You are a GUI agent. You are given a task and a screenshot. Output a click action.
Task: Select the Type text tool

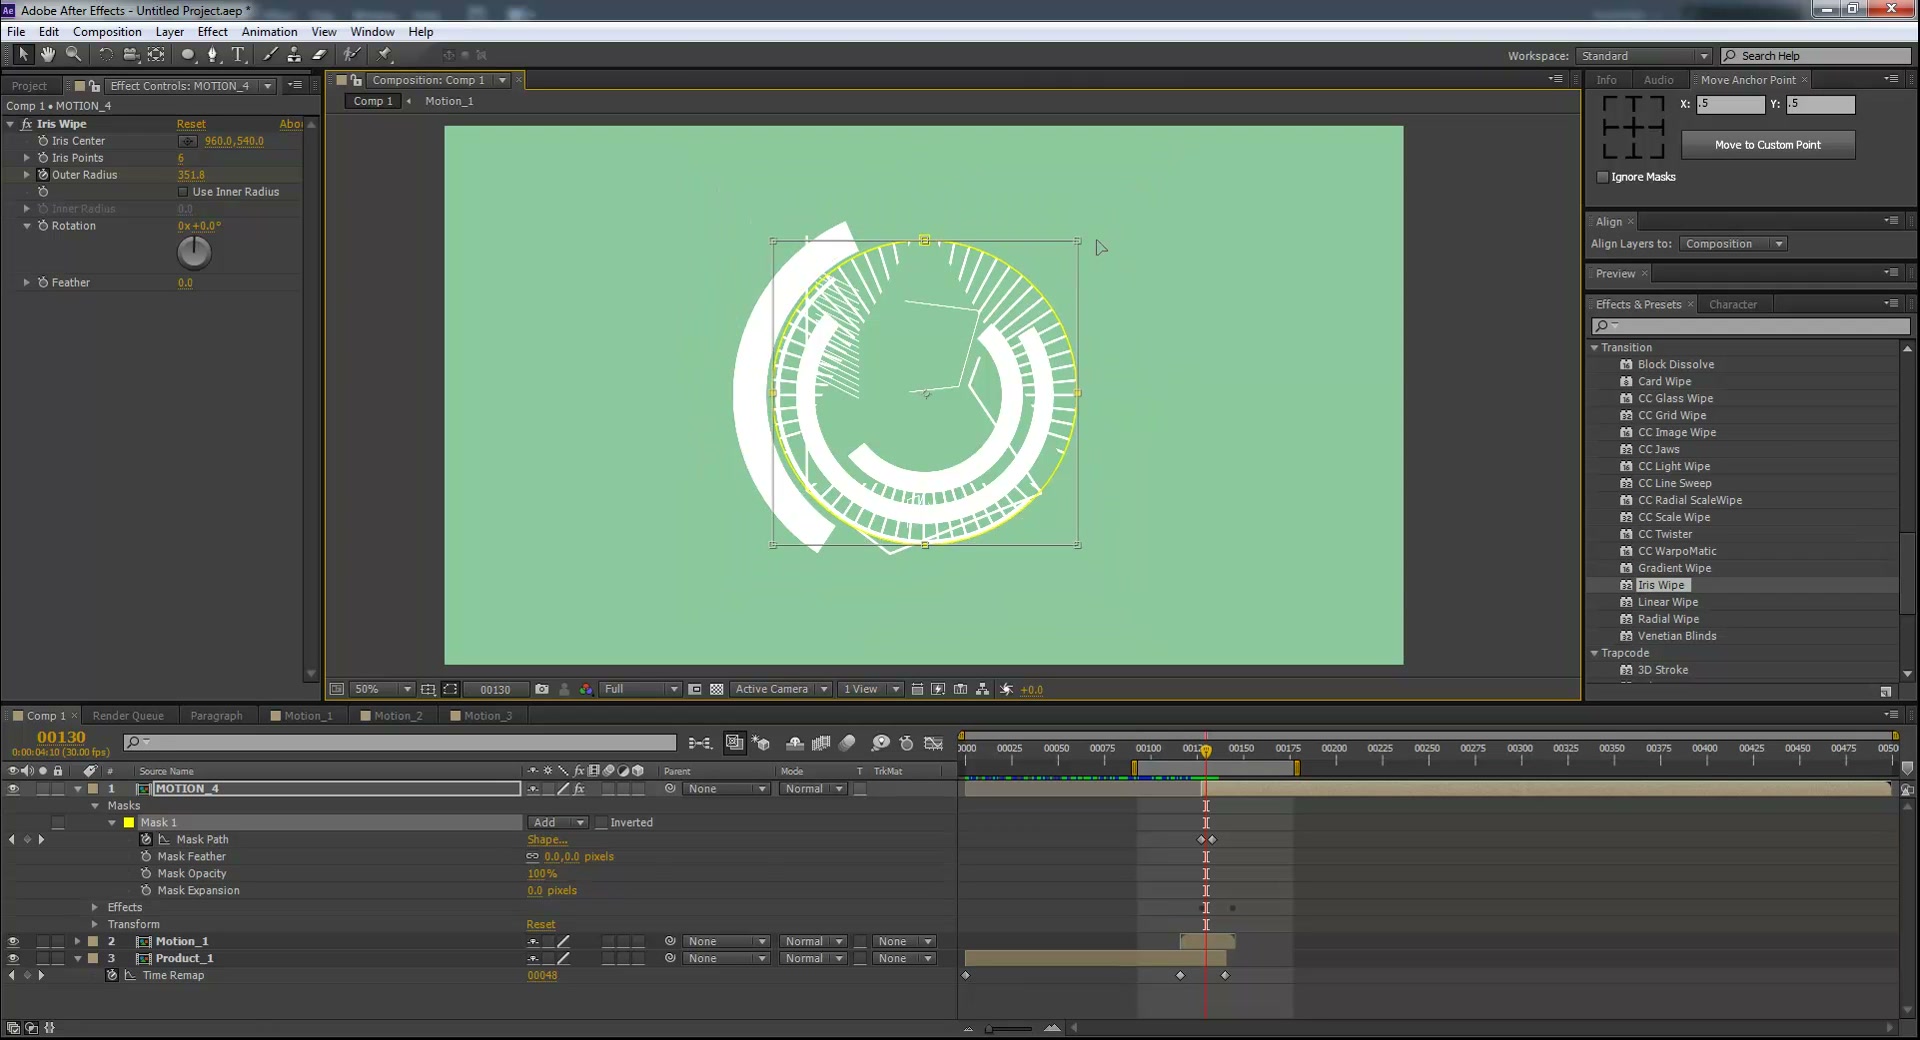[x=238, y=54]
